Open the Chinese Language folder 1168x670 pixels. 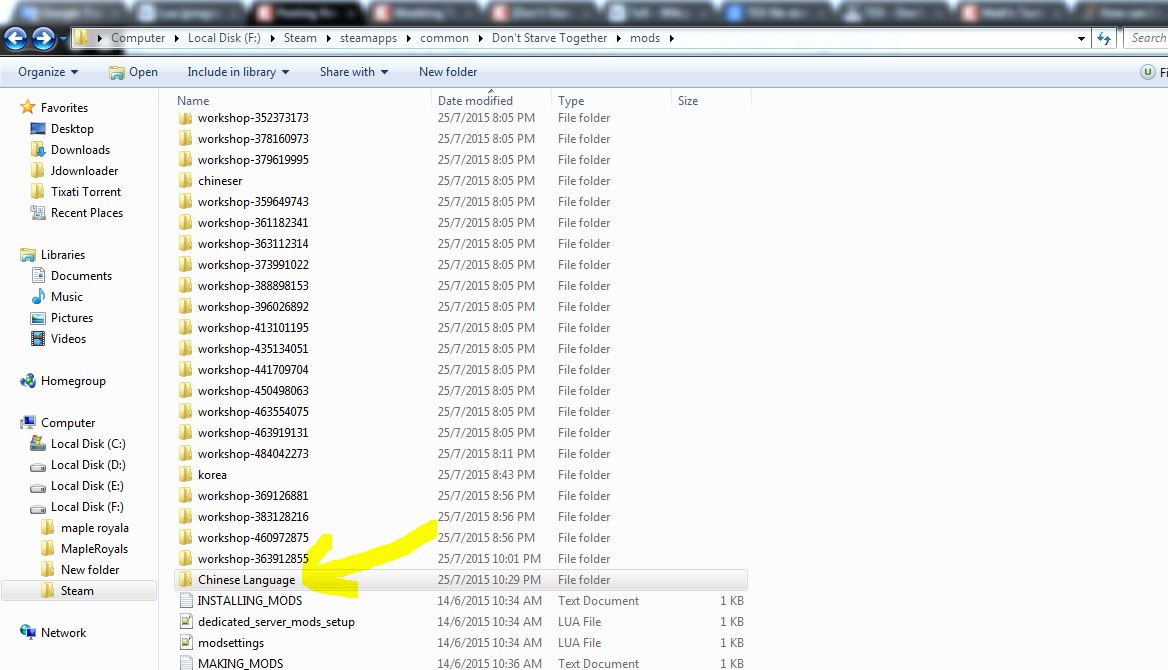click(246, 580)
